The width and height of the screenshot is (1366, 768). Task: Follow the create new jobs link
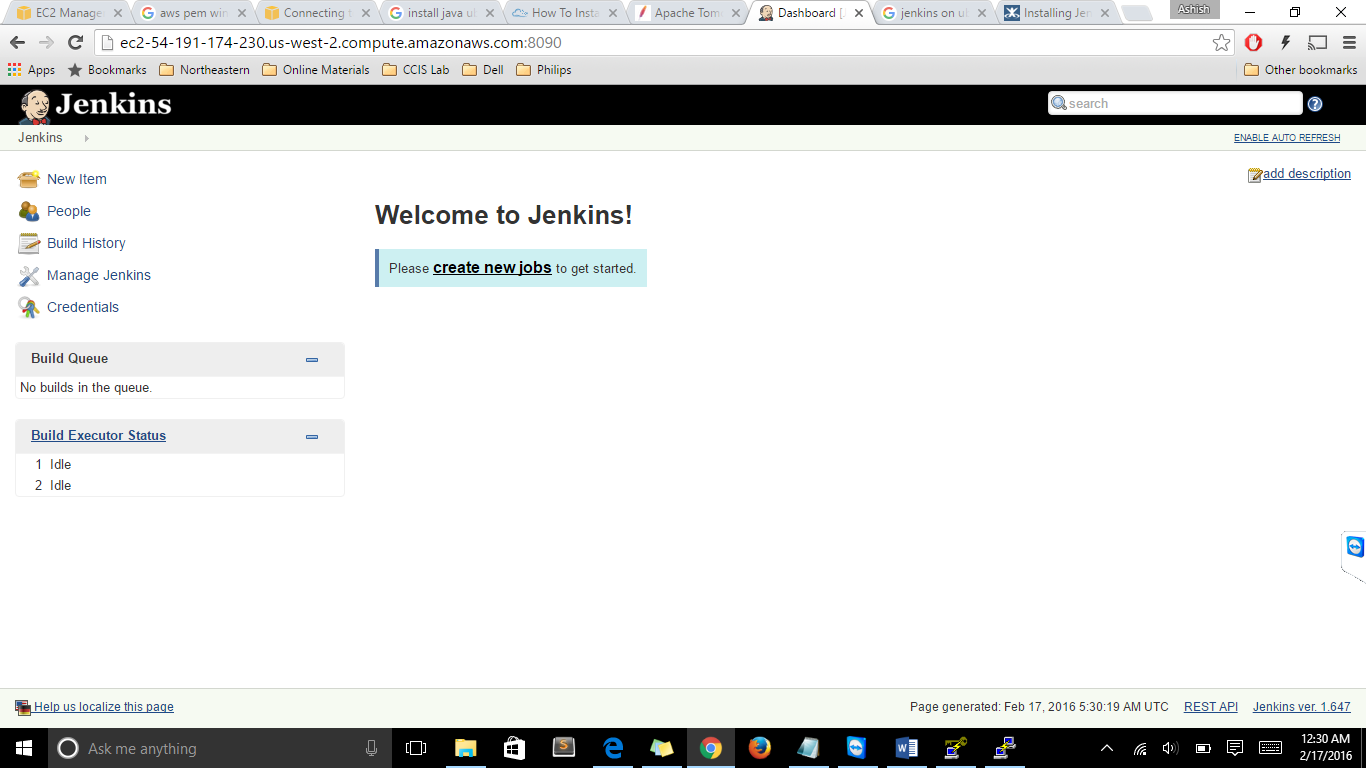tap(492, 268)
